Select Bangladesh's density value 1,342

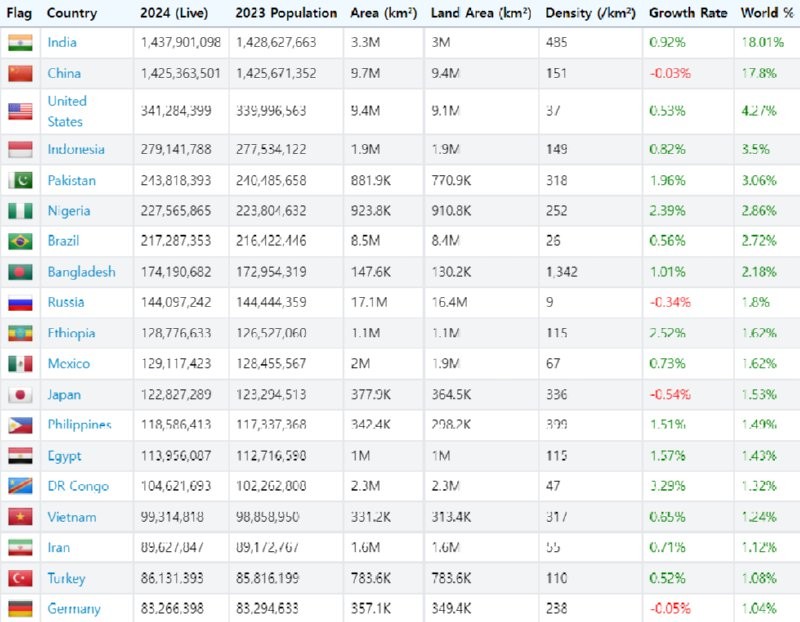point(562,272)
